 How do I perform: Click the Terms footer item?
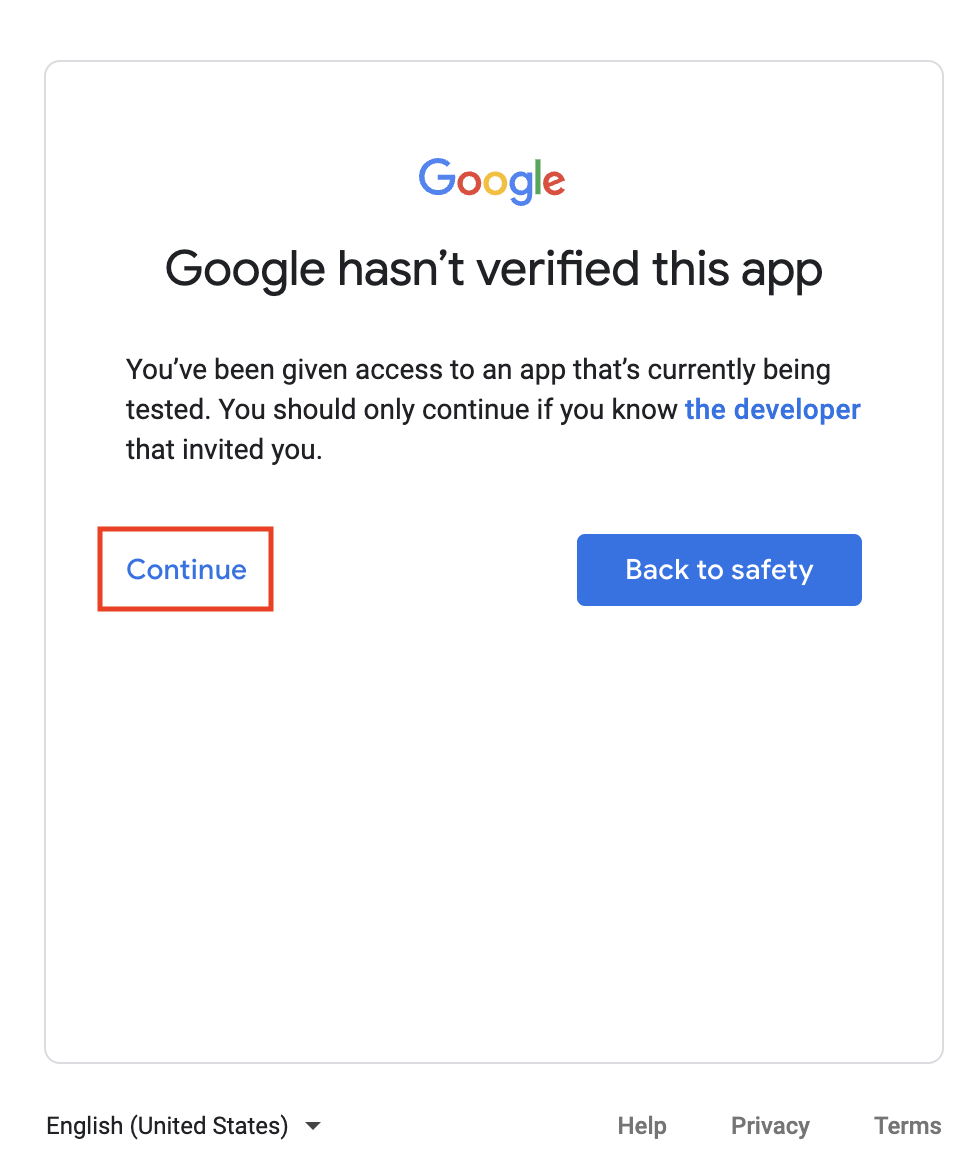pos(905,1126)
